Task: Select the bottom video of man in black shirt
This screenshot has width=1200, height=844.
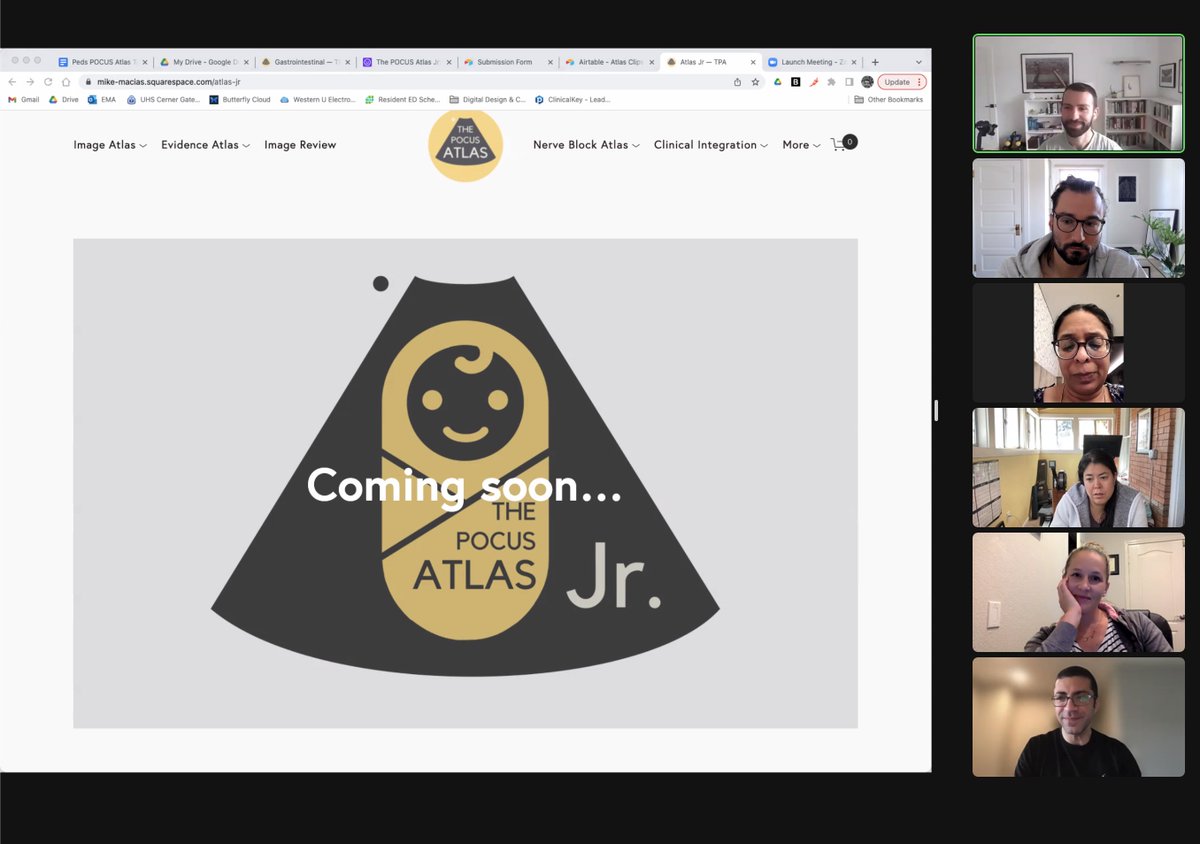Action: [1078, 717]
